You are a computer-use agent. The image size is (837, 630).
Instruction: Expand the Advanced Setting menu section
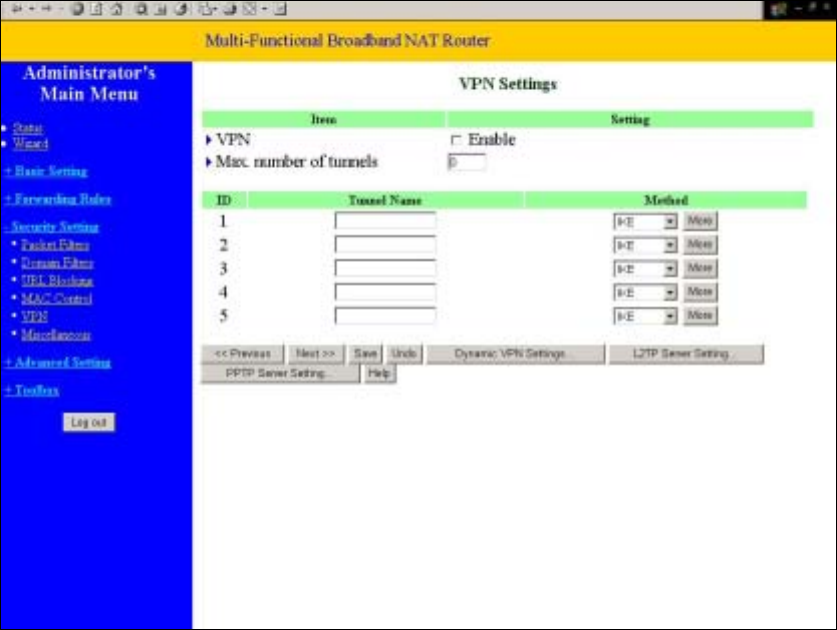58,363
